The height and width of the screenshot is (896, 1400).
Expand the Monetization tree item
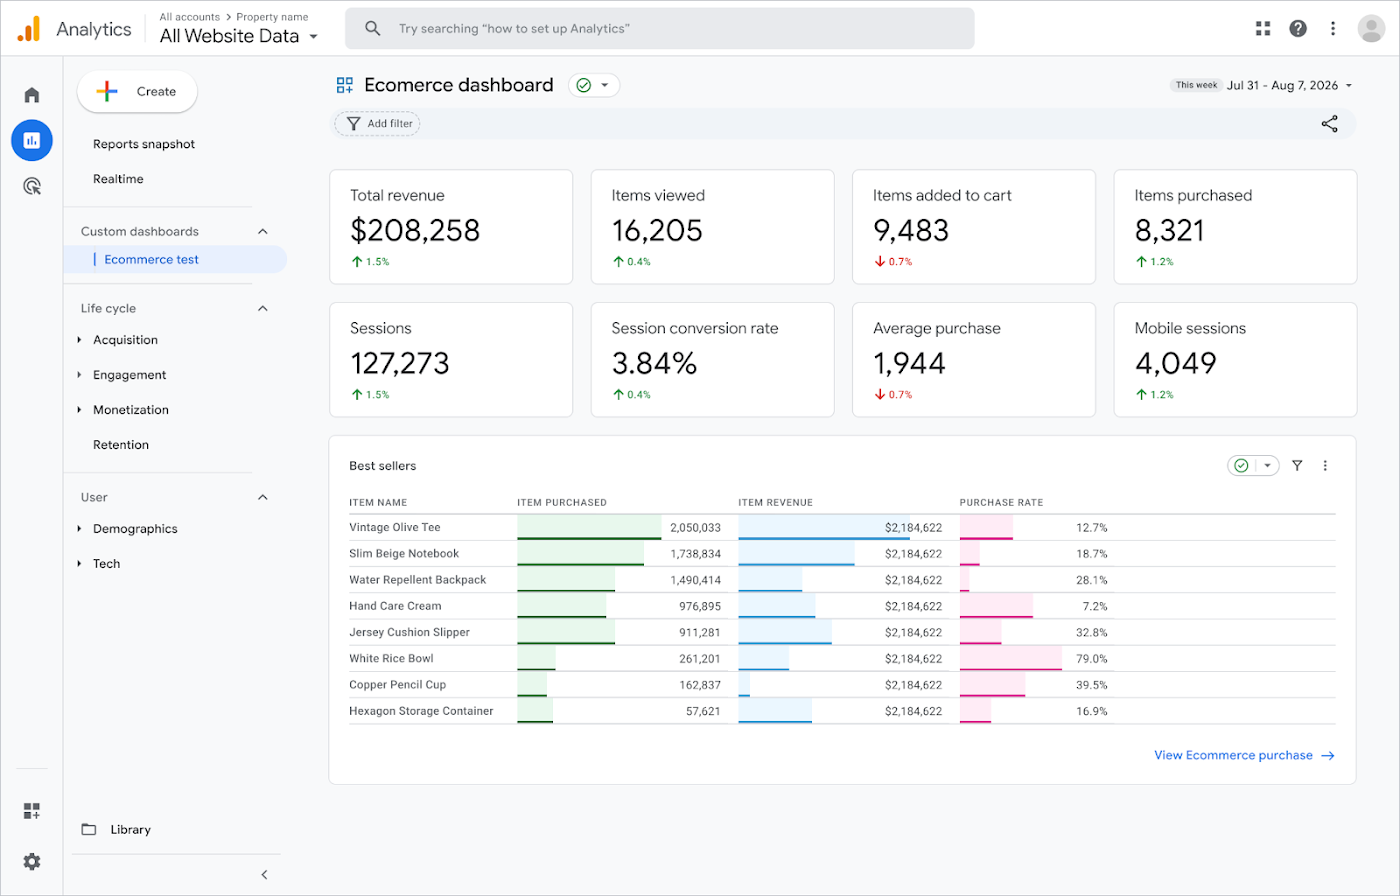coord(80,410)
